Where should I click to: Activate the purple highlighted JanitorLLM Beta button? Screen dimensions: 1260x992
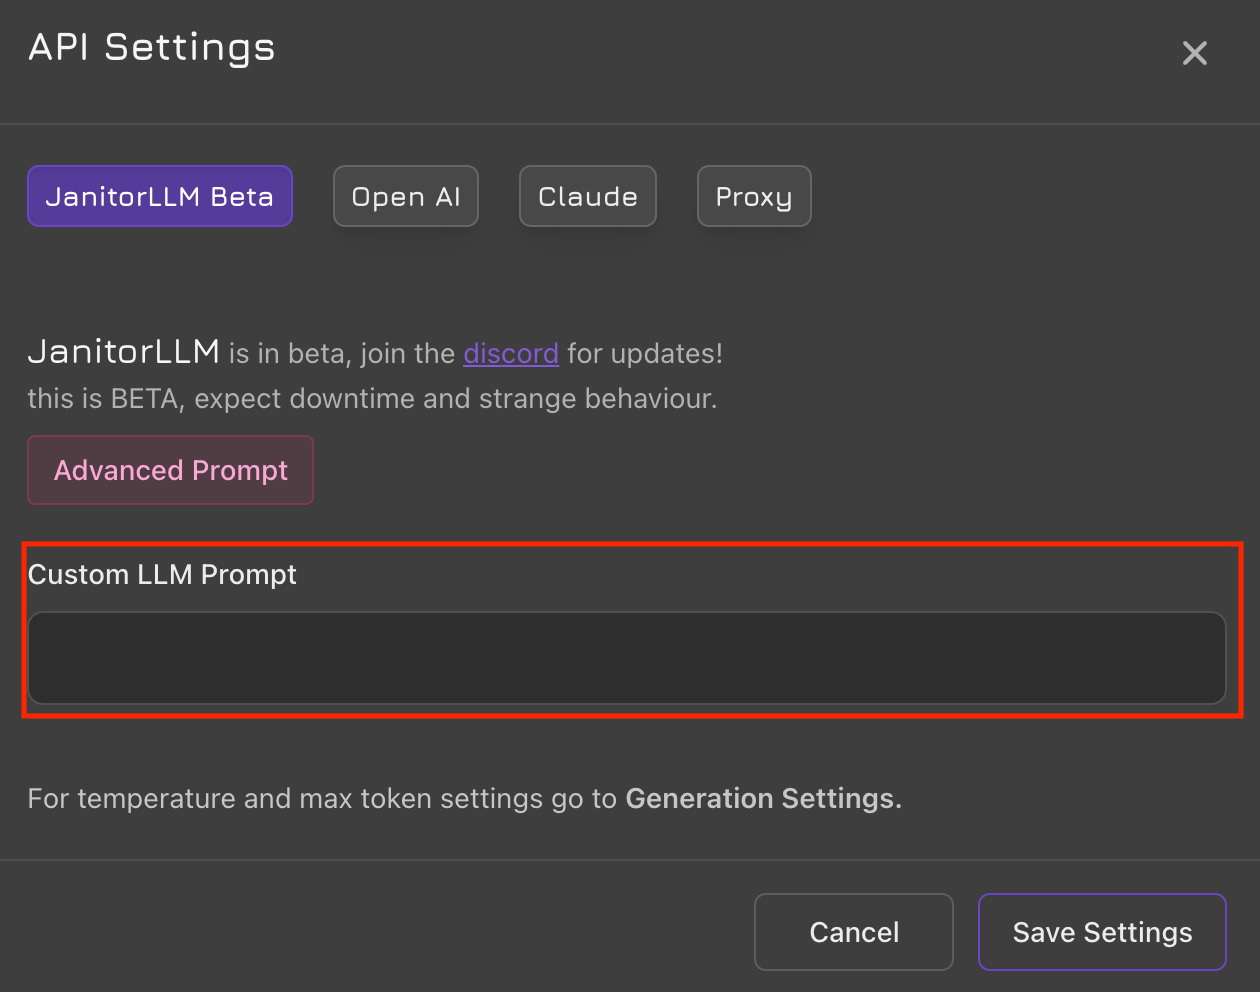160,196
